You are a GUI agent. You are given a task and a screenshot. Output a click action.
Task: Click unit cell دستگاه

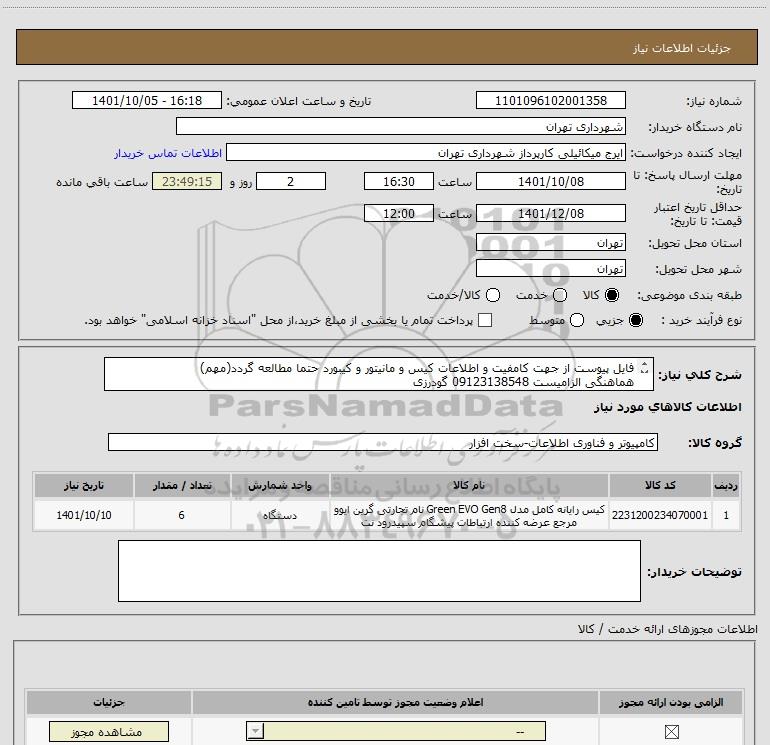tap(280, 515)
